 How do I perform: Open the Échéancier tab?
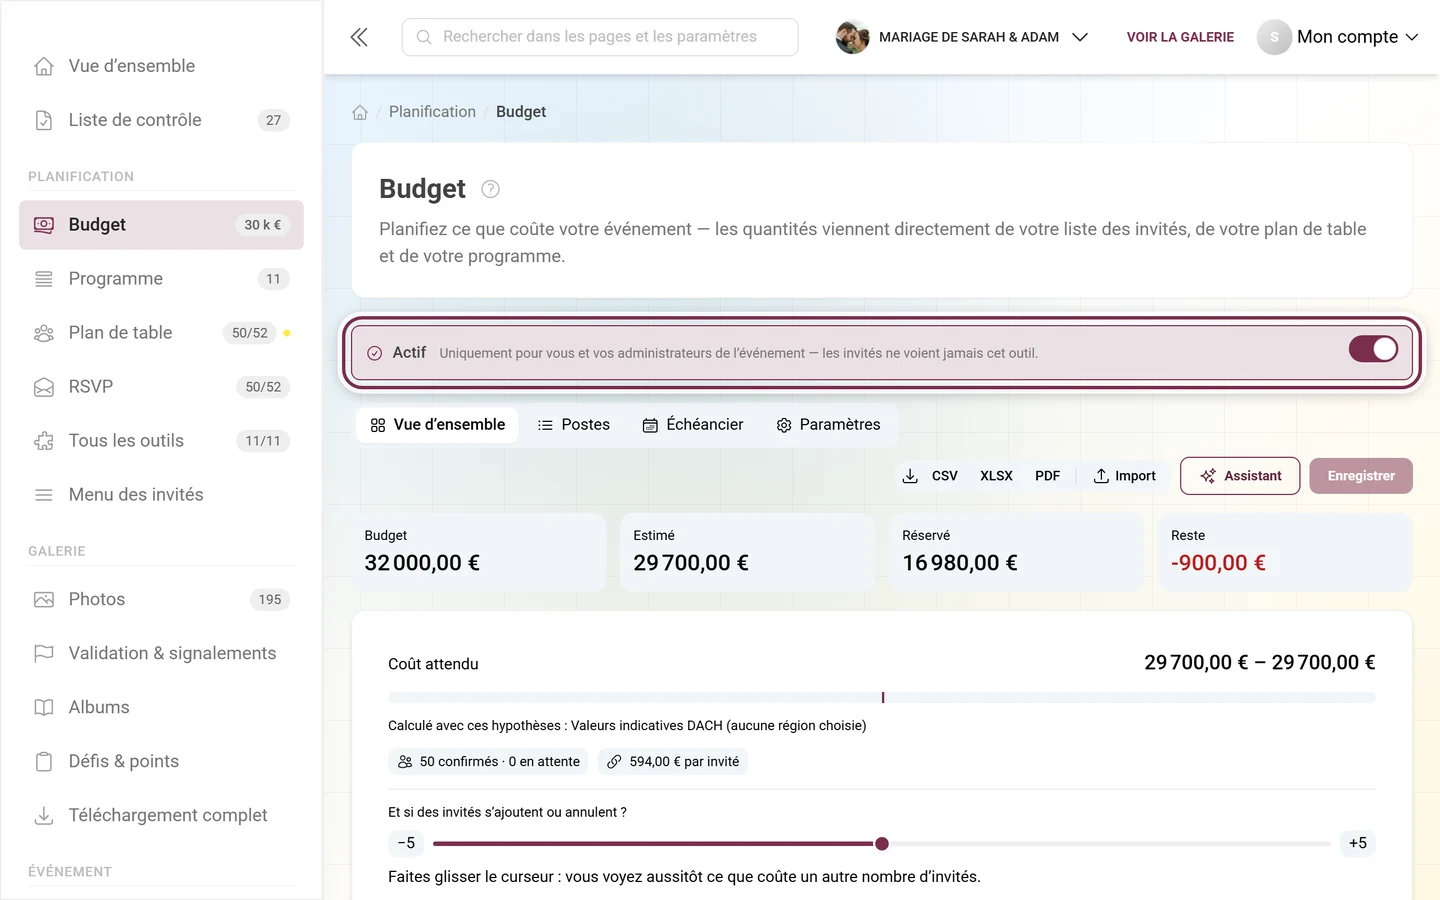click(693, 425)
